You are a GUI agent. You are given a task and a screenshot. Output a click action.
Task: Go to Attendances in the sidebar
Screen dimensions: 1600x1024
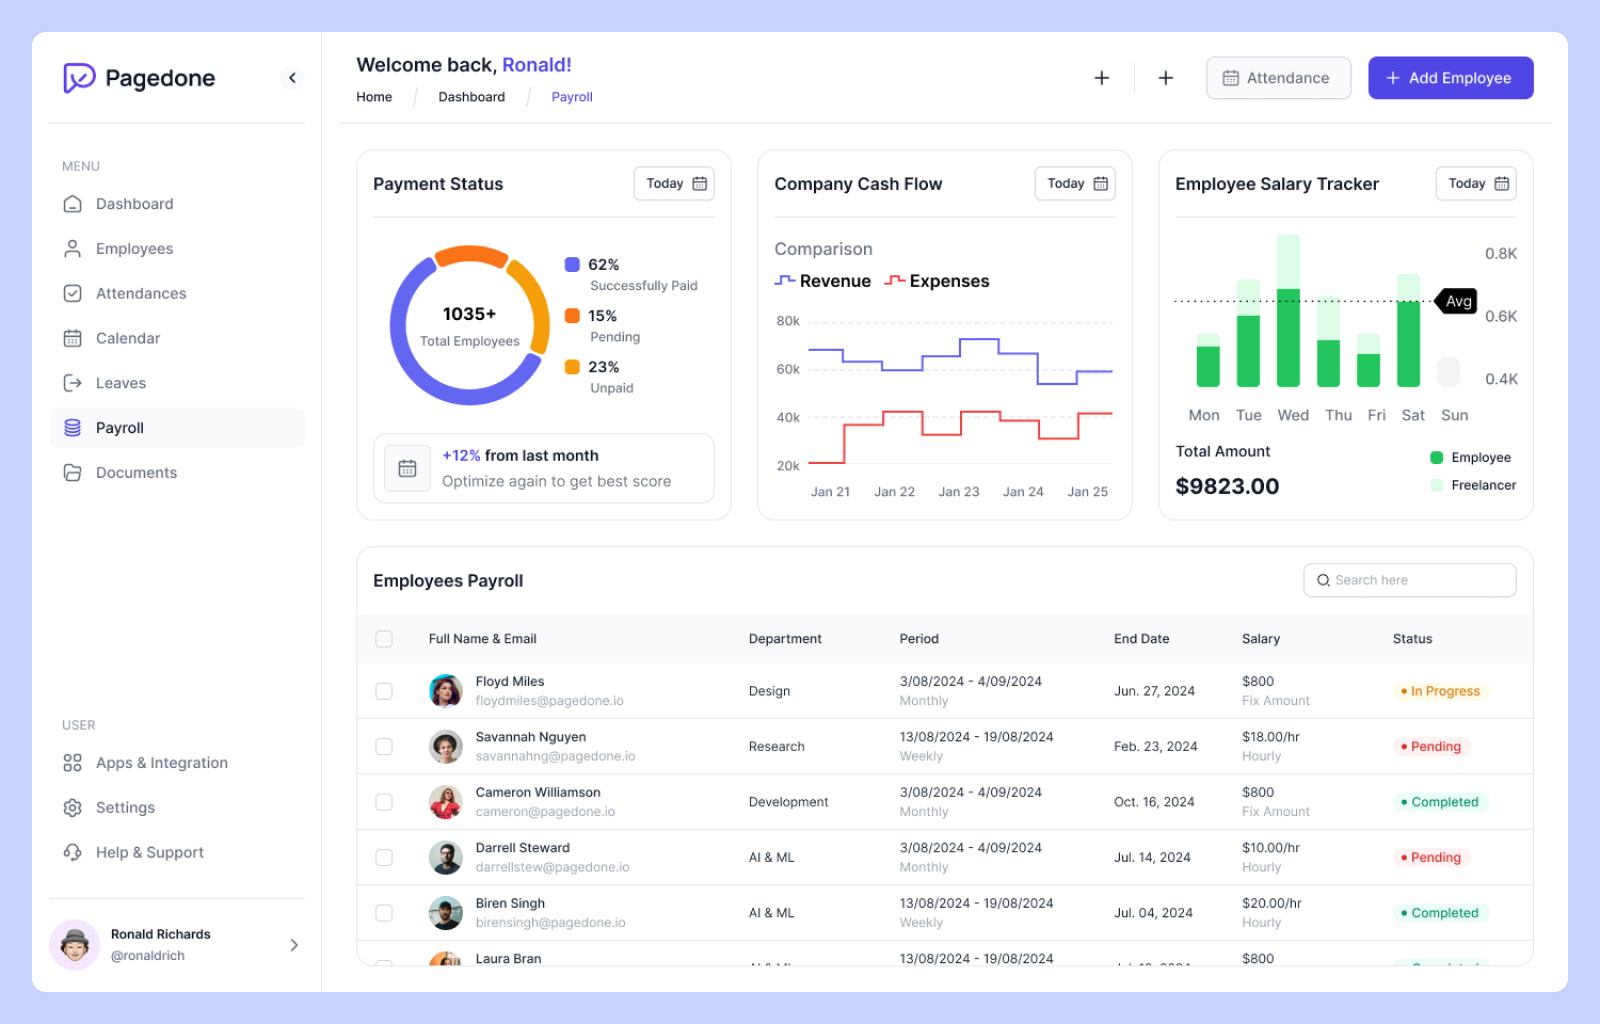(x=177, y=294)
